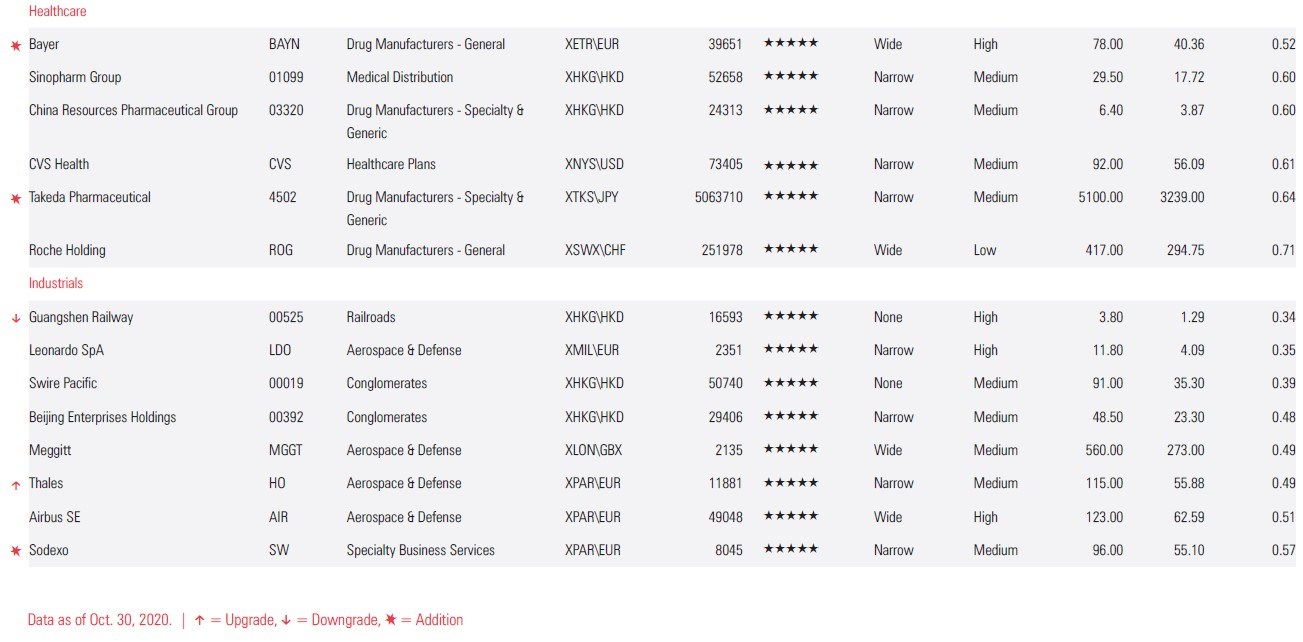The image size is (1303, 642).
Task: Click the Meggitt company name
Action: 50,450
